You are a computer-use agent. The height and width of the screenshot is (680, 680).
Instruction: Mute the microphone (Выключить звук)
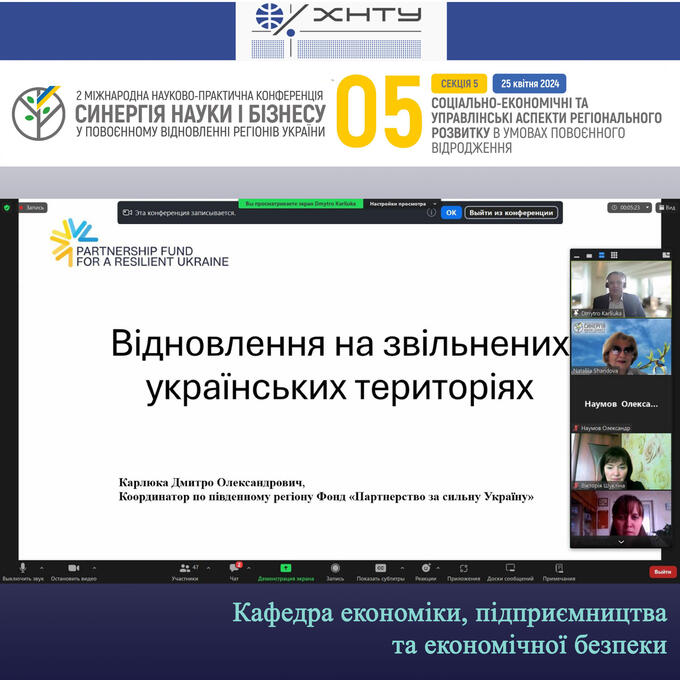(x=23, y=568)
